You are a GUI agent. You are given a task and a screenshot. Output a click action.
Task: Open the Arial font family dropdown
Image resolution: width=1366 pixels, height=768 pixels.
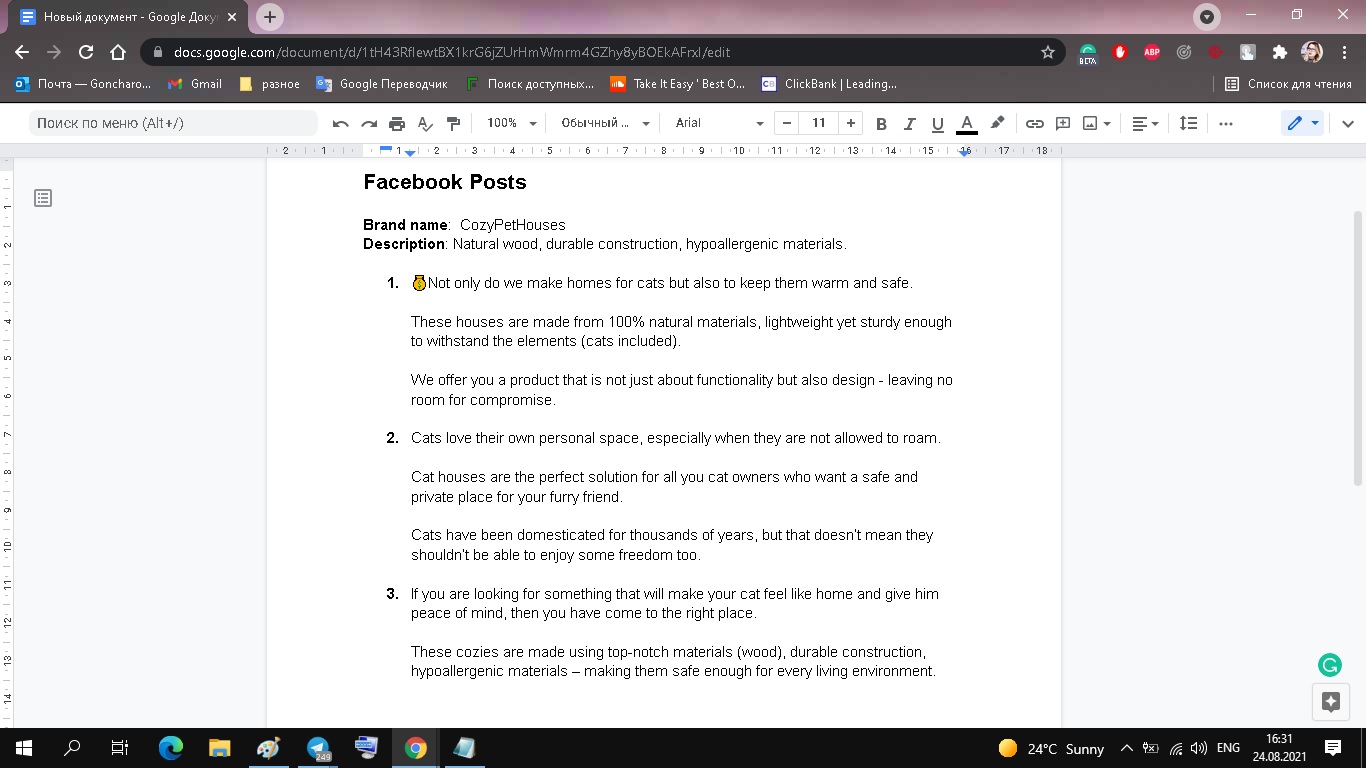[719, 123]
